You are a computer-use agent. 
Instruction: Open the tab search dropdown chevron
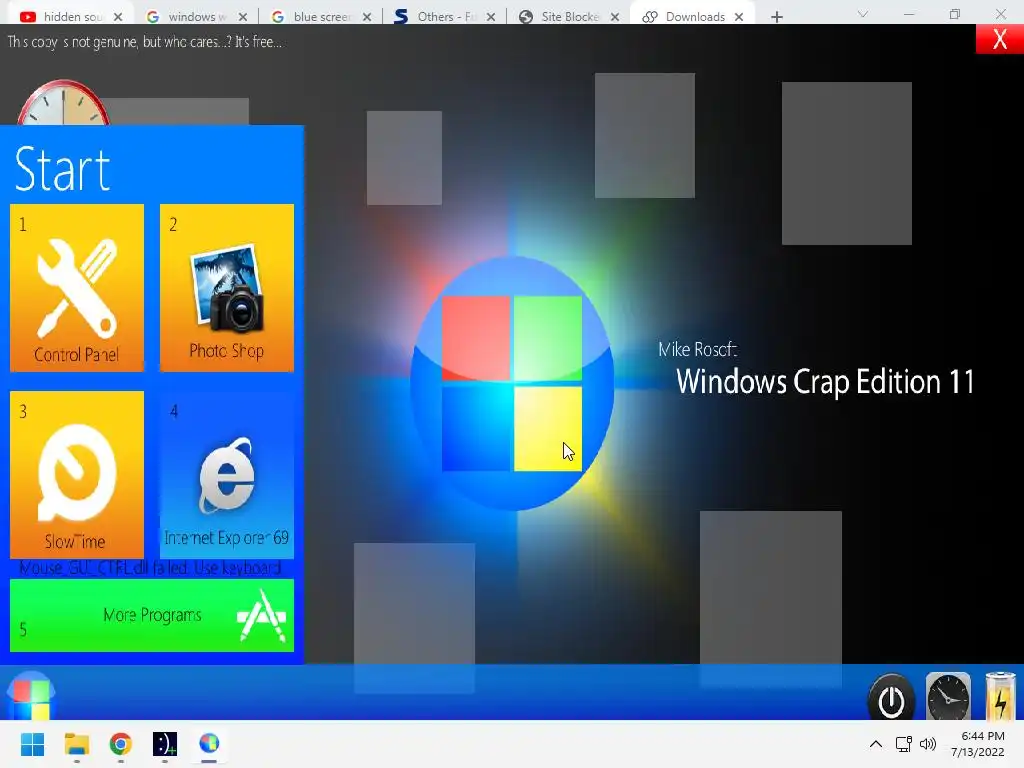pyautogui.click(x=863, y=14)
